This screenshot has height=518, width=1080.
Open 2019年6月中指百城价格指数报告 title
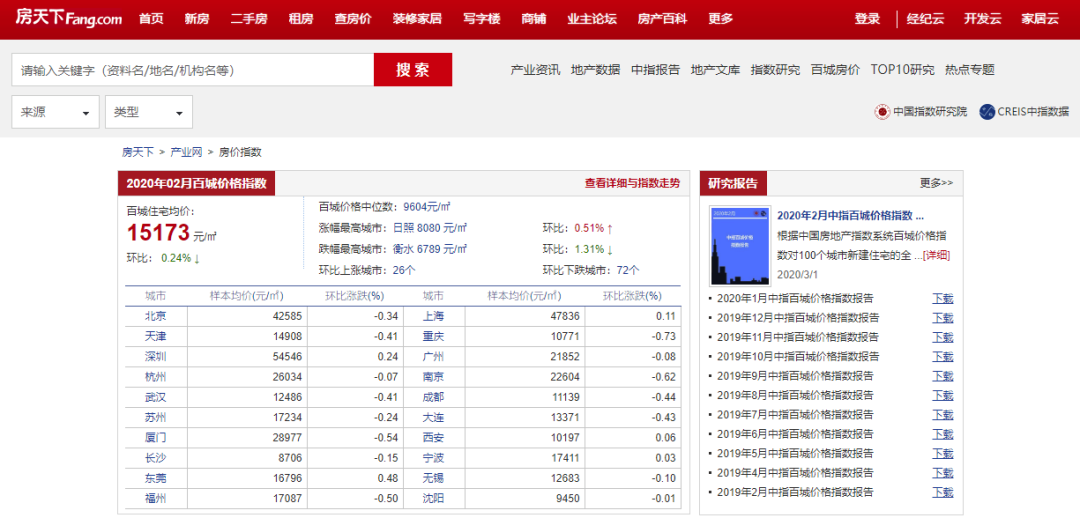click(795, 434)
